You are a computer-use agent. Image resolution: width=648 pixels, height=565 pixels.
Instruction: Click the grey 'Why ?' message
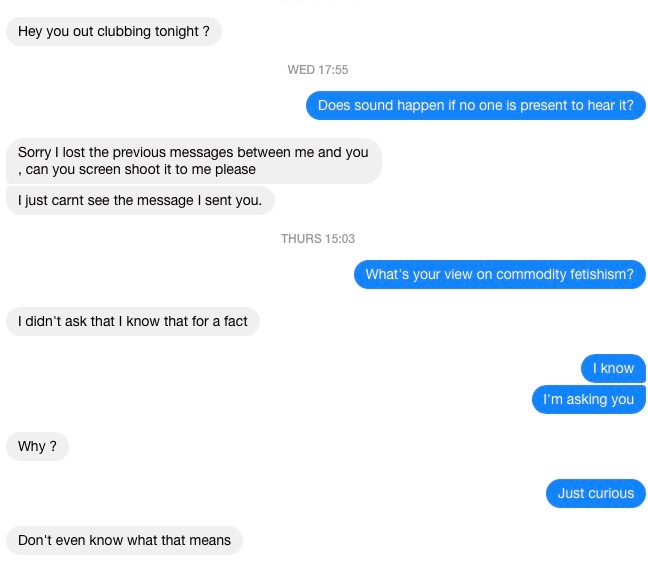pyautogui.click(x=37, y=446)
